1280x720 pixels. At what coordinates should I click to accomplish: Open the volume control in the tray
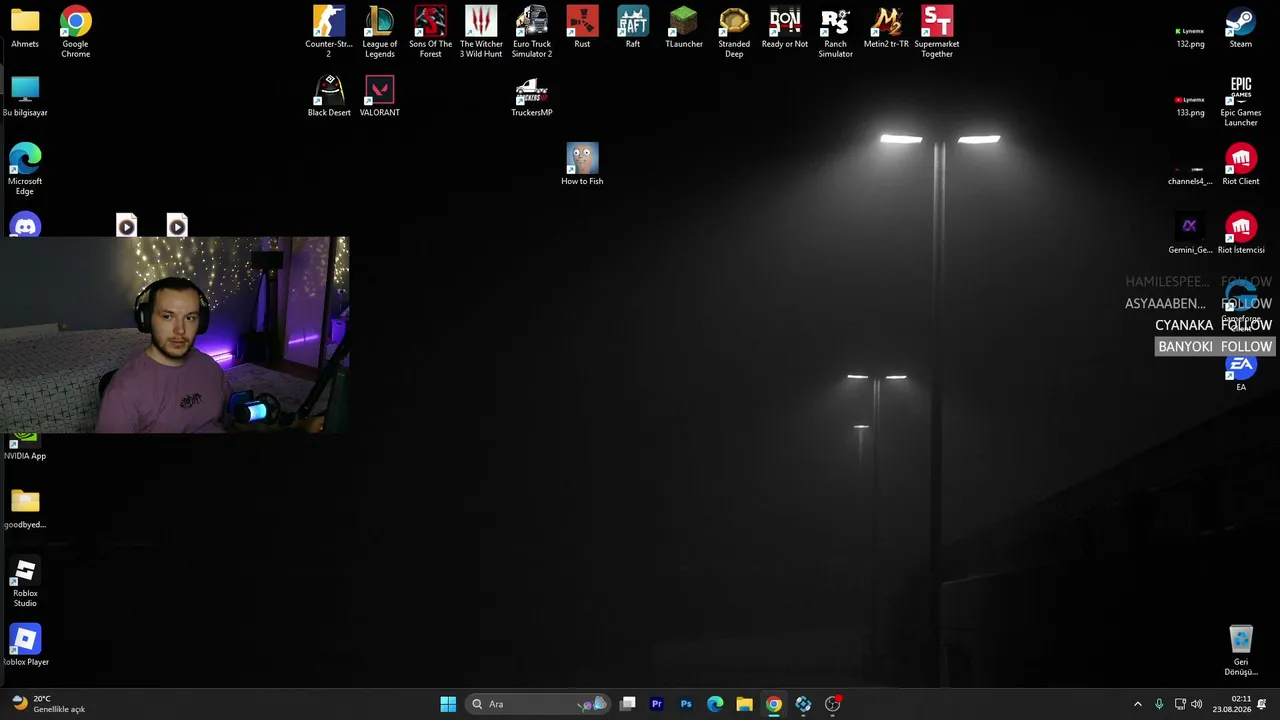1197,704
